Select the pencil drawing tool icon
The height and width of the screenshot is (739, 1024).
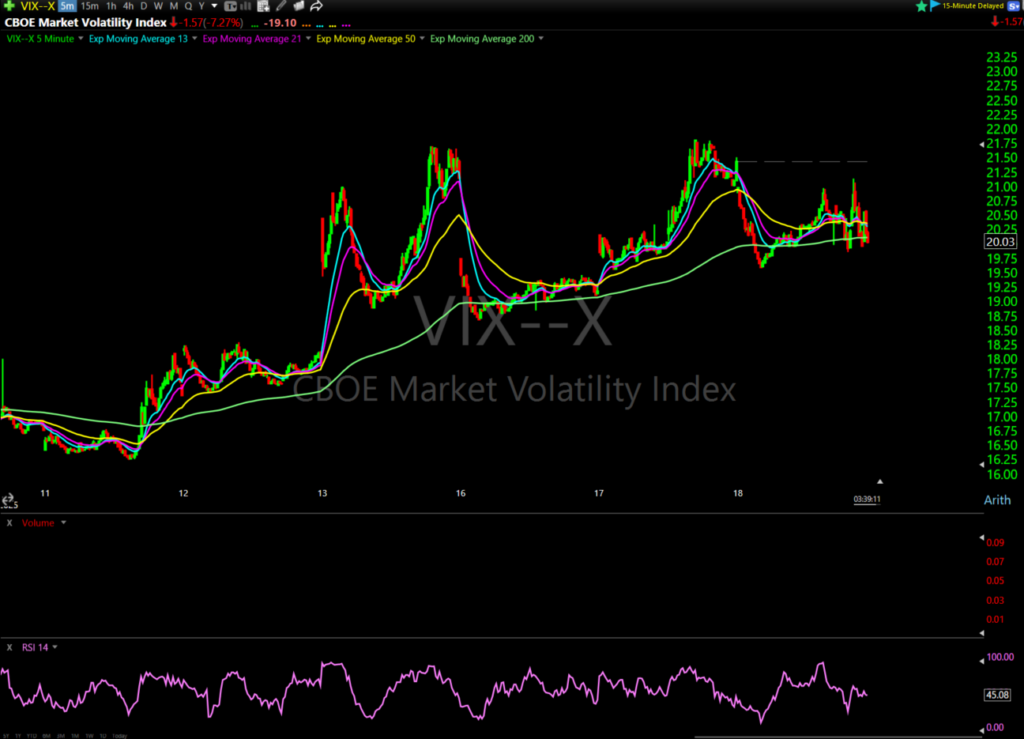click(281, 6)
